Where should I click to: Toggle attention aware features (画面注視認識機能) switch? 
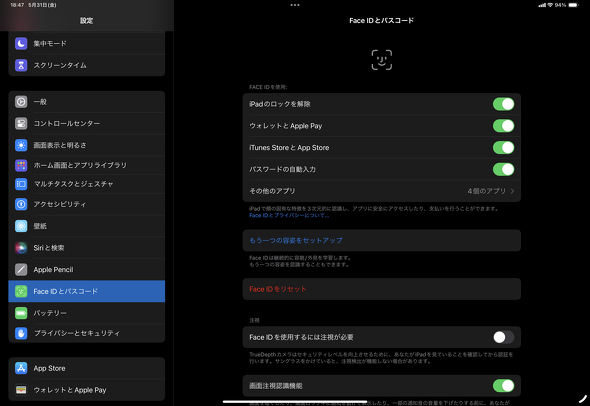503,386
